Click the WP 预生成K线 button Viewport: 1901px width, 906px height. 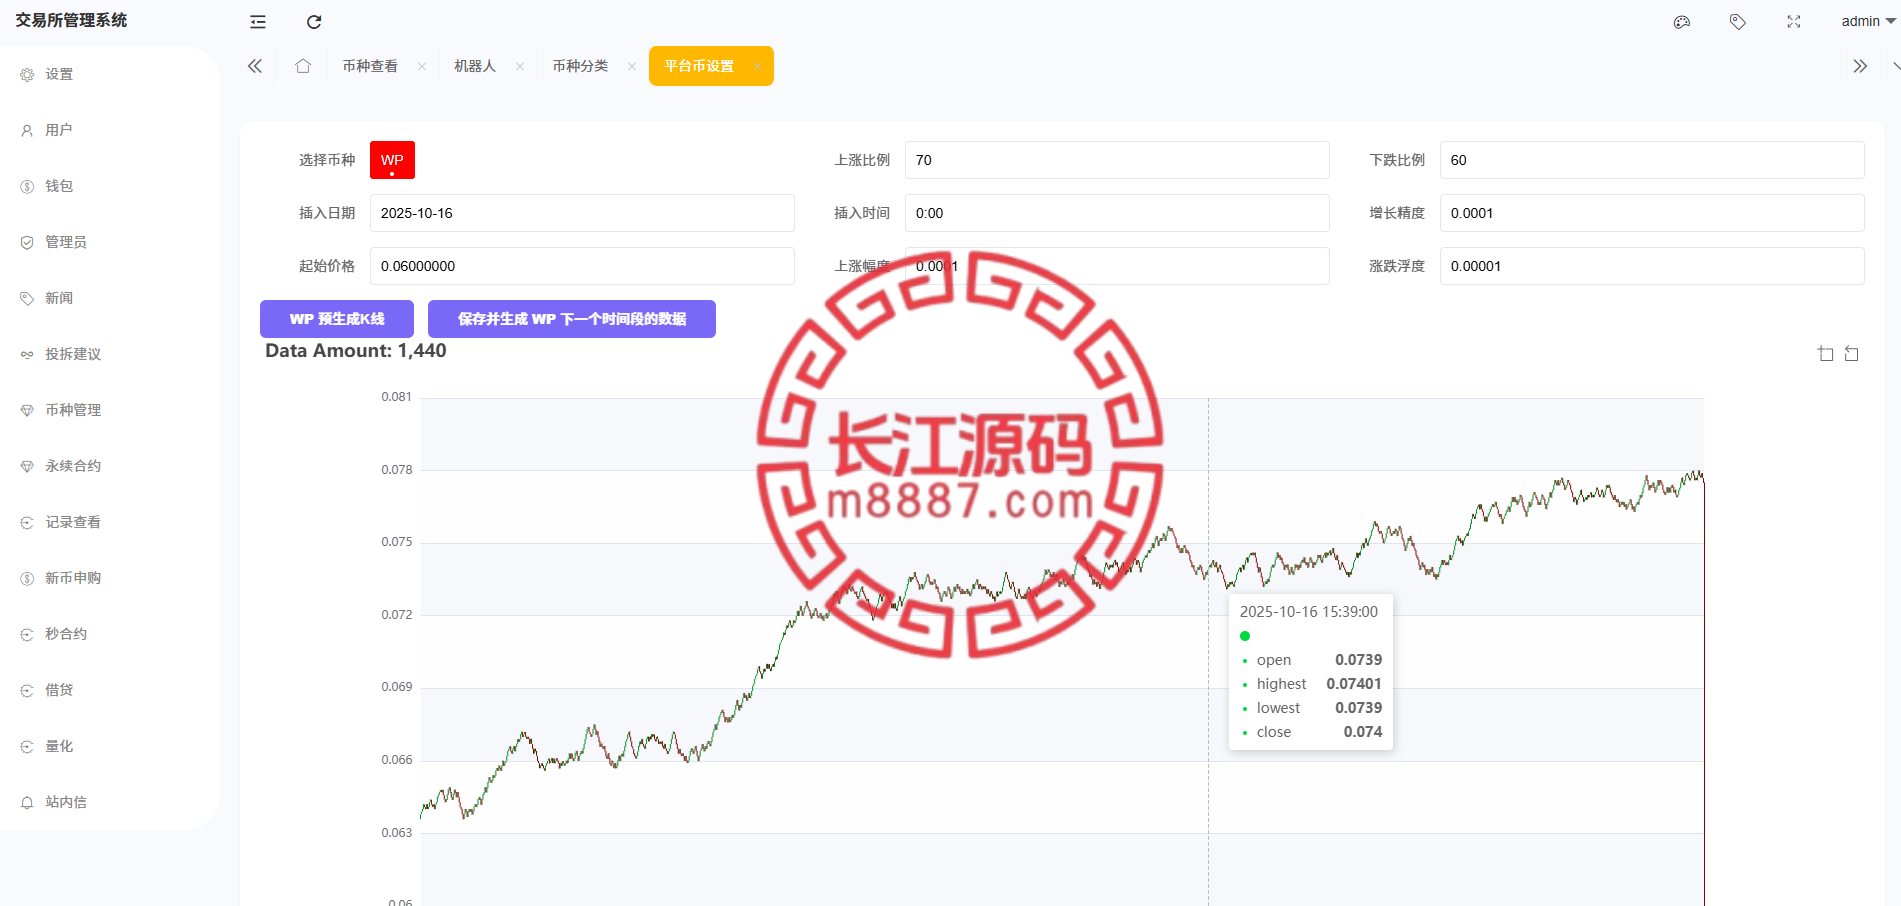[337, 319]
